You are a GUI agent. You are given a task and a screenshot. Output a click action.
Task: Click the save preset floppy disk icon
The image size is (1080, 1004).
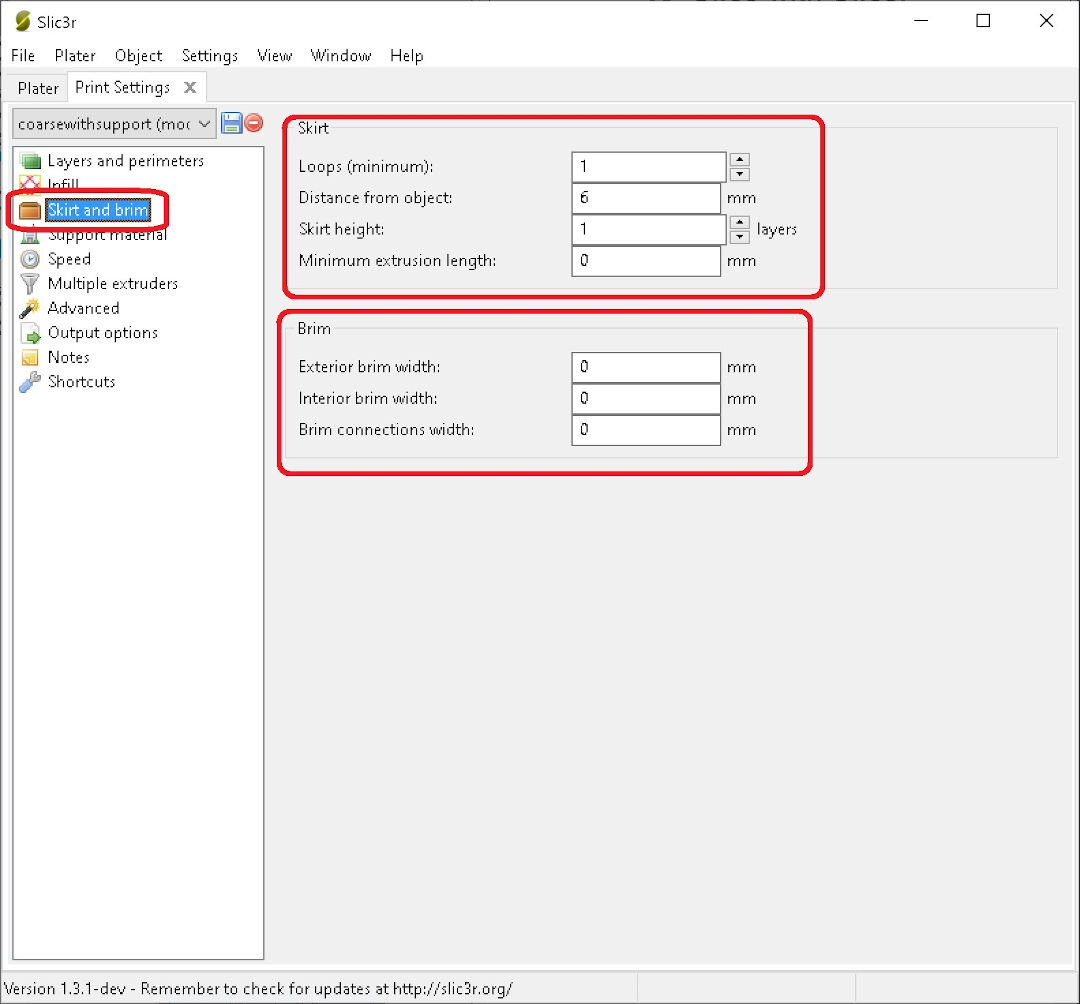(x=231, y=123)
